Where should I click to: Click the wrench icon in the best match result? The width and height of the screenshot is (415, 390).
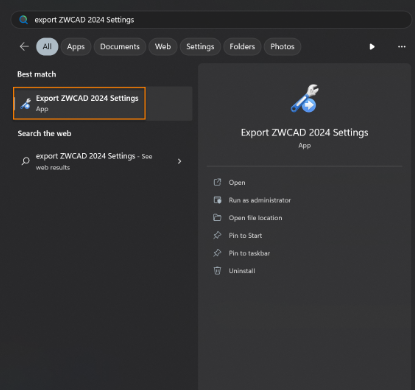(x=26, y=103)
